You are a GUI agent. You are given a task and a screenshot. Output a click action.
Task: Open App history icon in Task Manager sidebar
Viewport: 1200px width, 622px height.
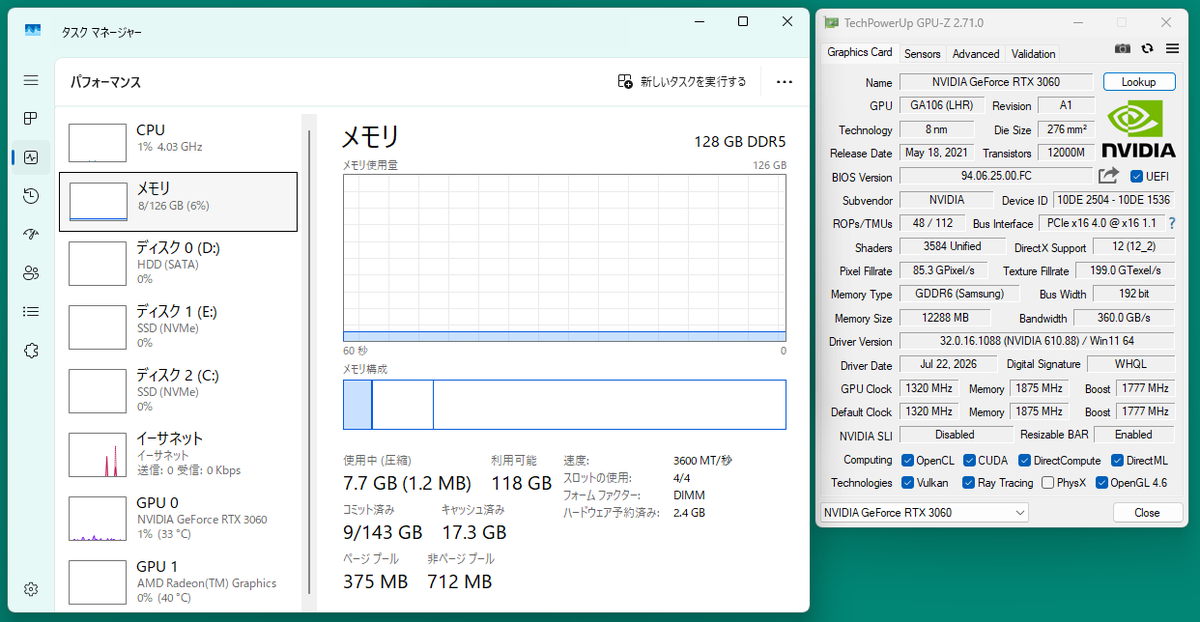coord(31,196)
